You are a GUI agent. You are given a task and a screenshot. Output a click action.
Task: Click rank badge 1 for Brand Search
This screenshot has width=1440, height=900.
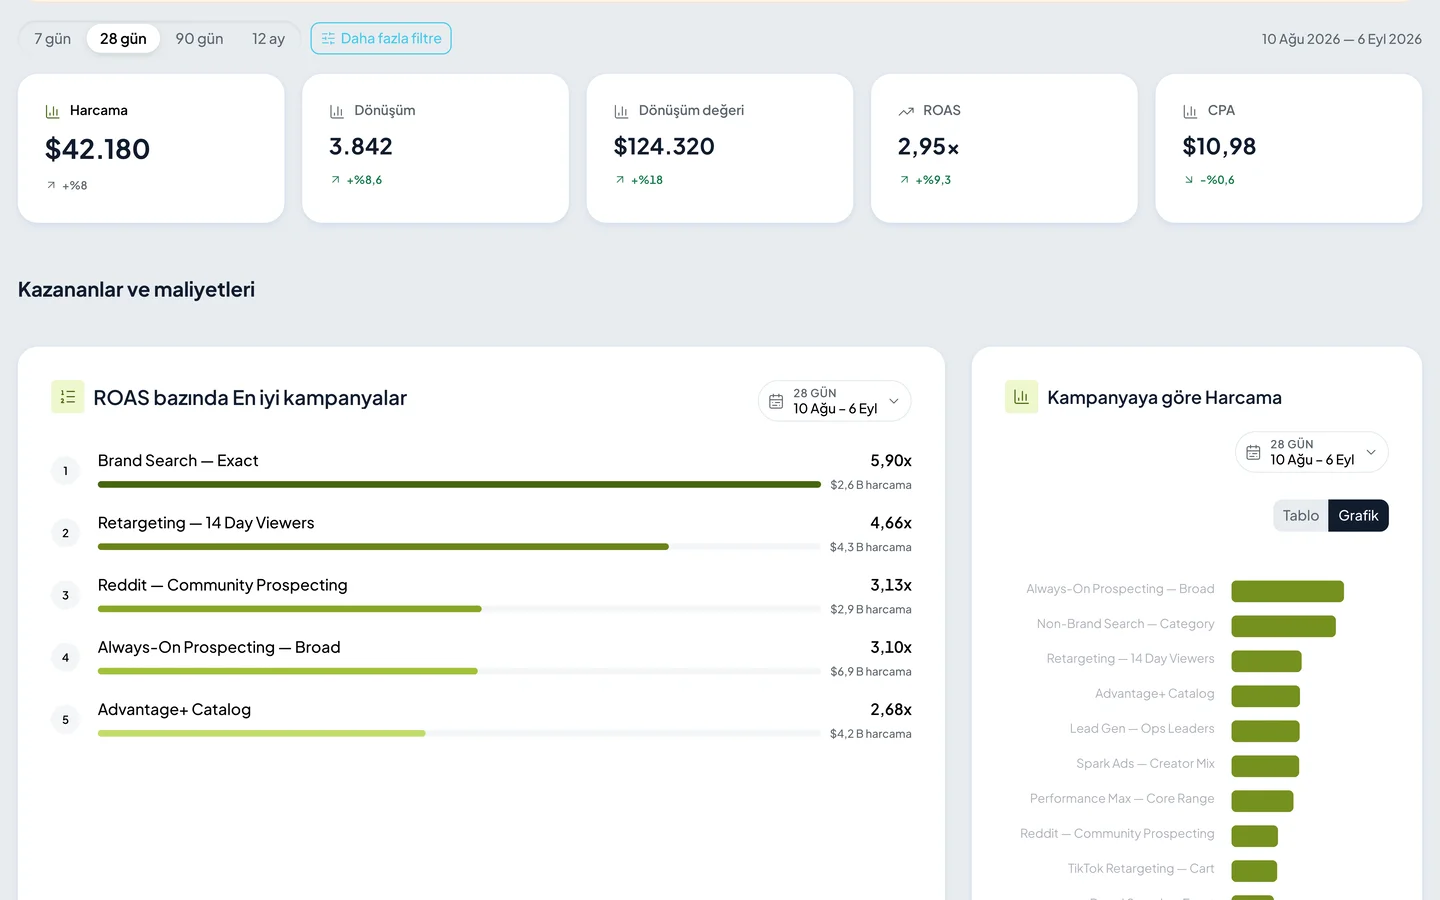coord(66,471)
